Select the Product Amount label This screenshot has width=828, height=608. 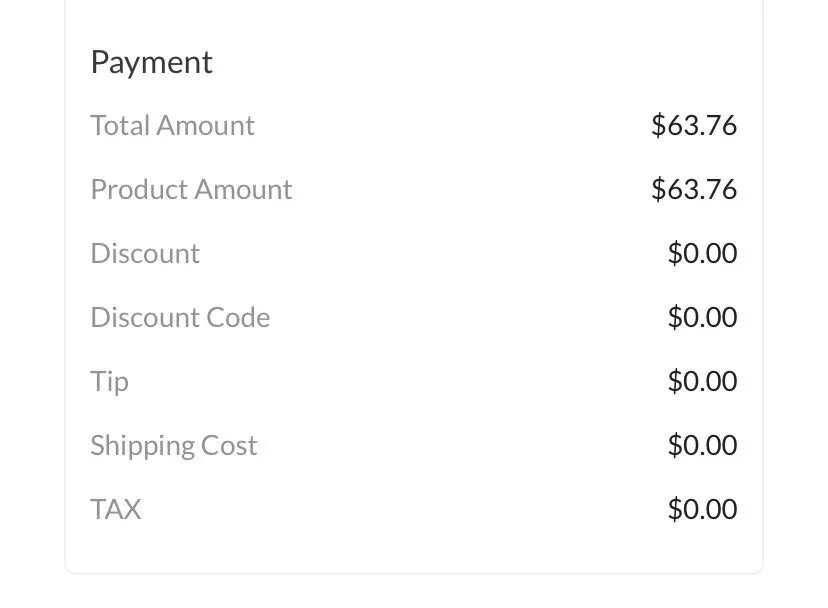pyautogui.click(x=191, y=190)
